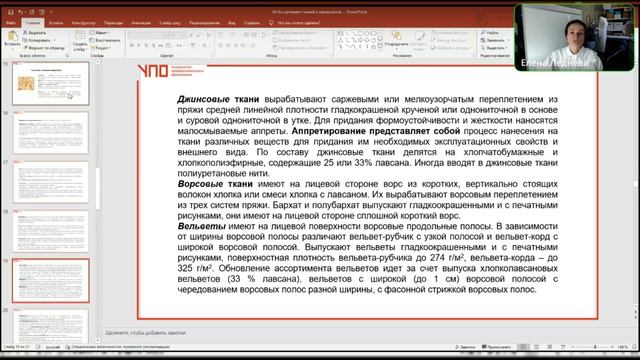Select slide 16 thumbnail
The image size is (640, 360).
click(51, 133)
